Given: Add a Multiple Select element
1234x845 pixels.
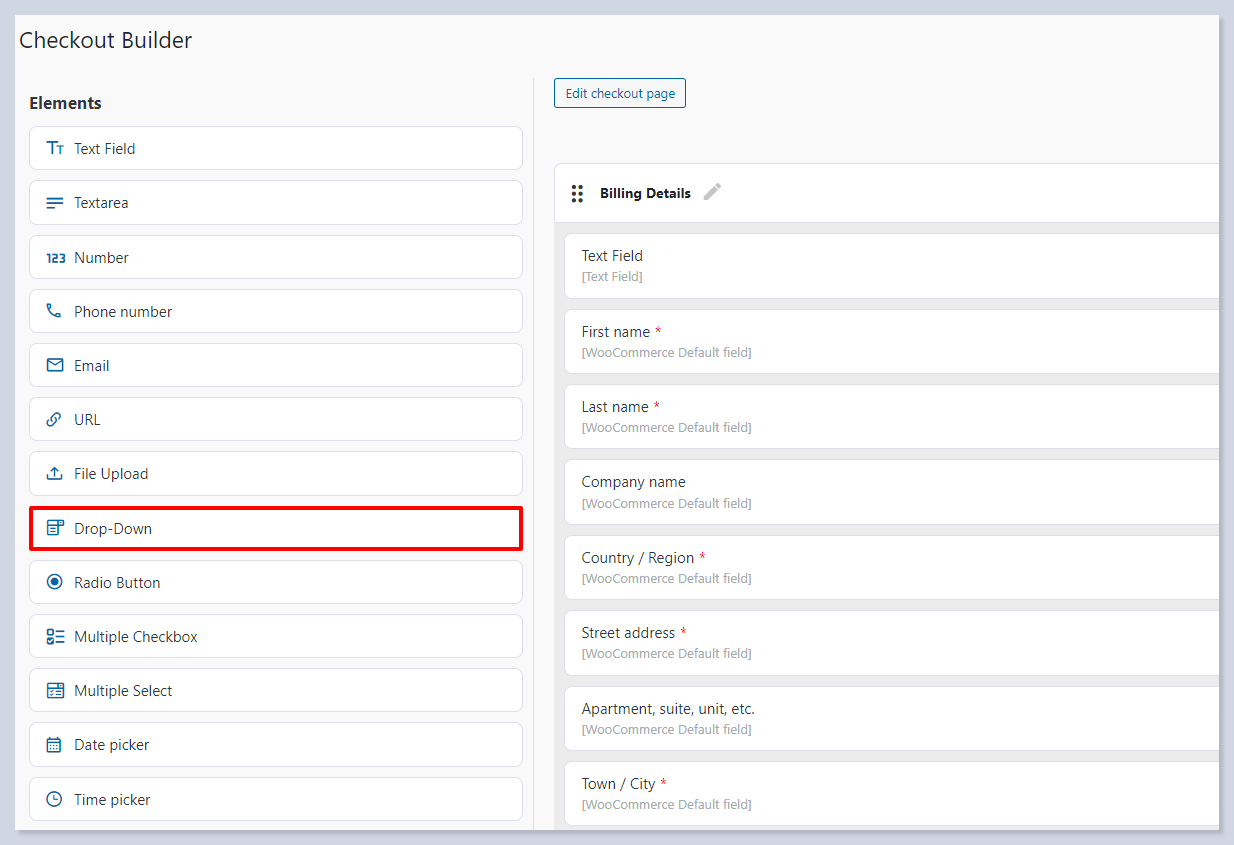Looking at the screenshot, I should [x=275, y=691].
